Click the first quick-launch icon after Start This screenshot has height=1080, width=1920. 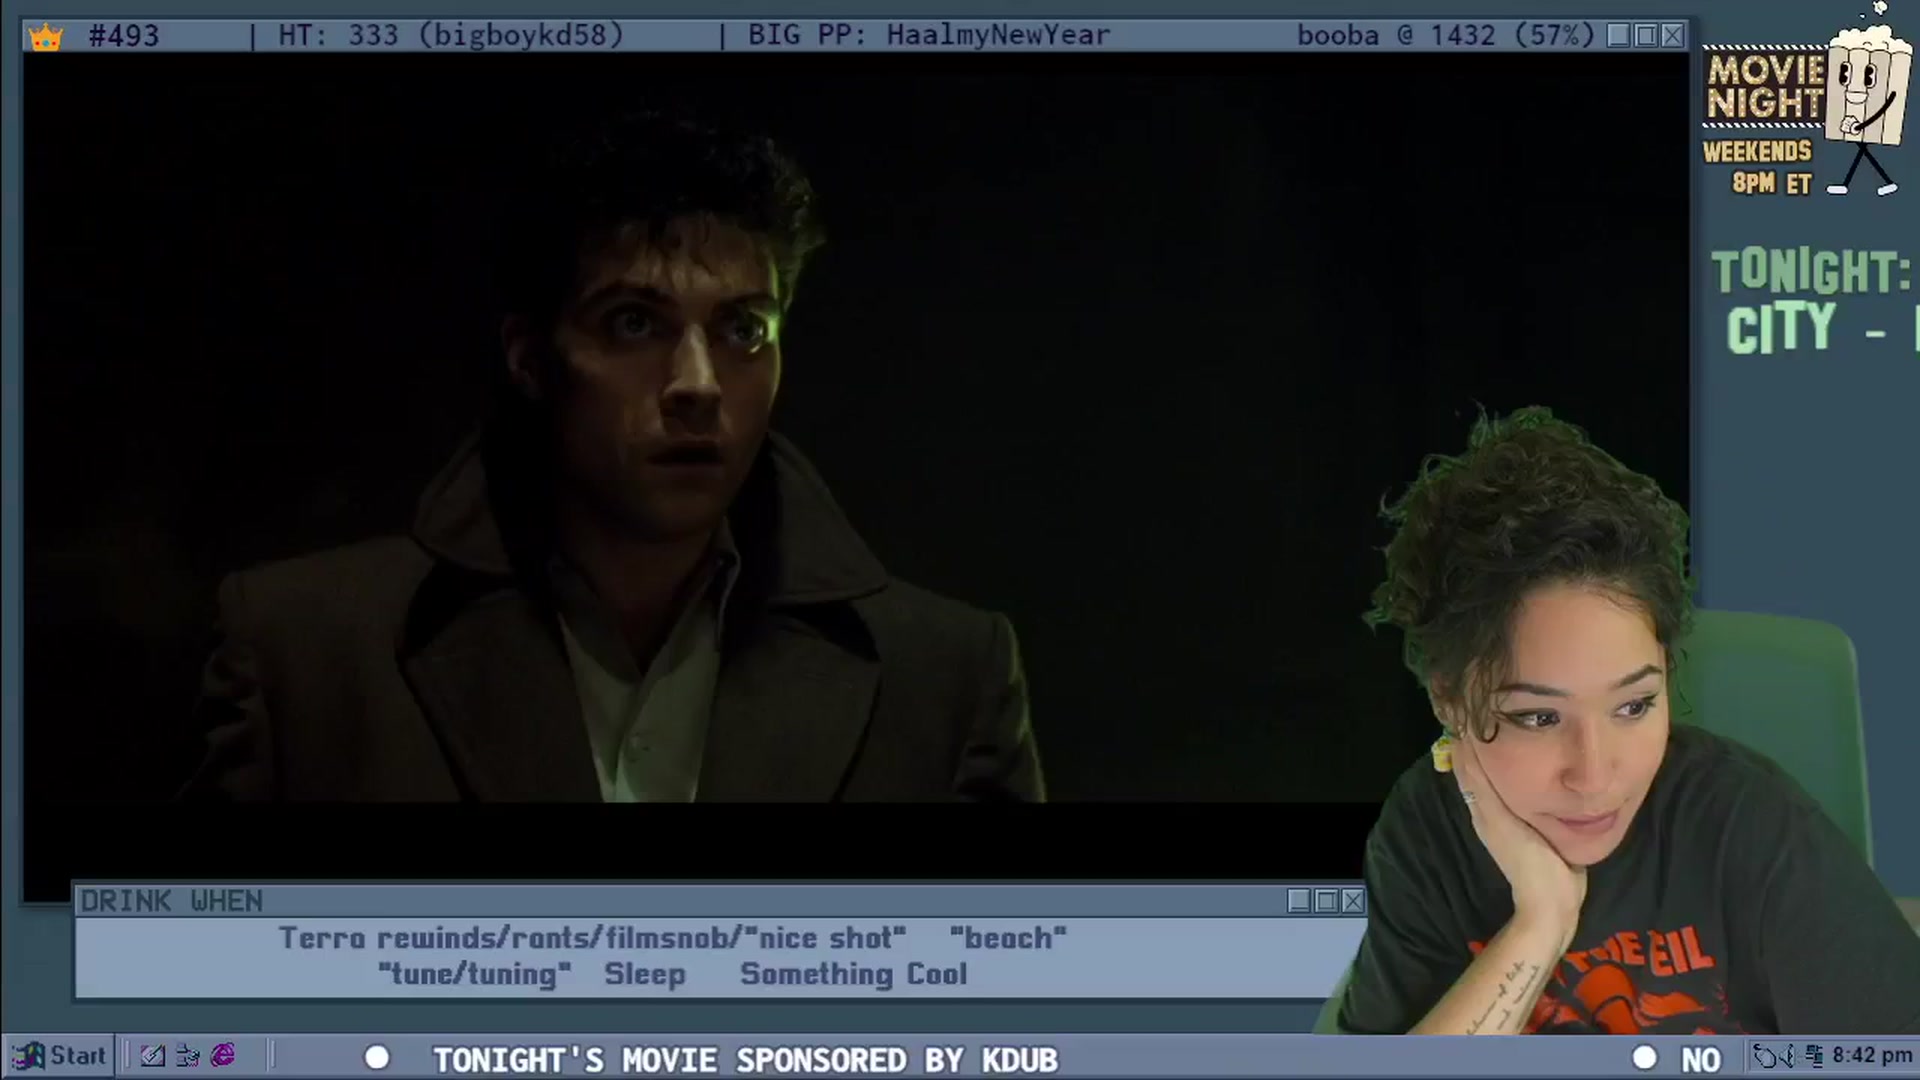(152, 1056)
